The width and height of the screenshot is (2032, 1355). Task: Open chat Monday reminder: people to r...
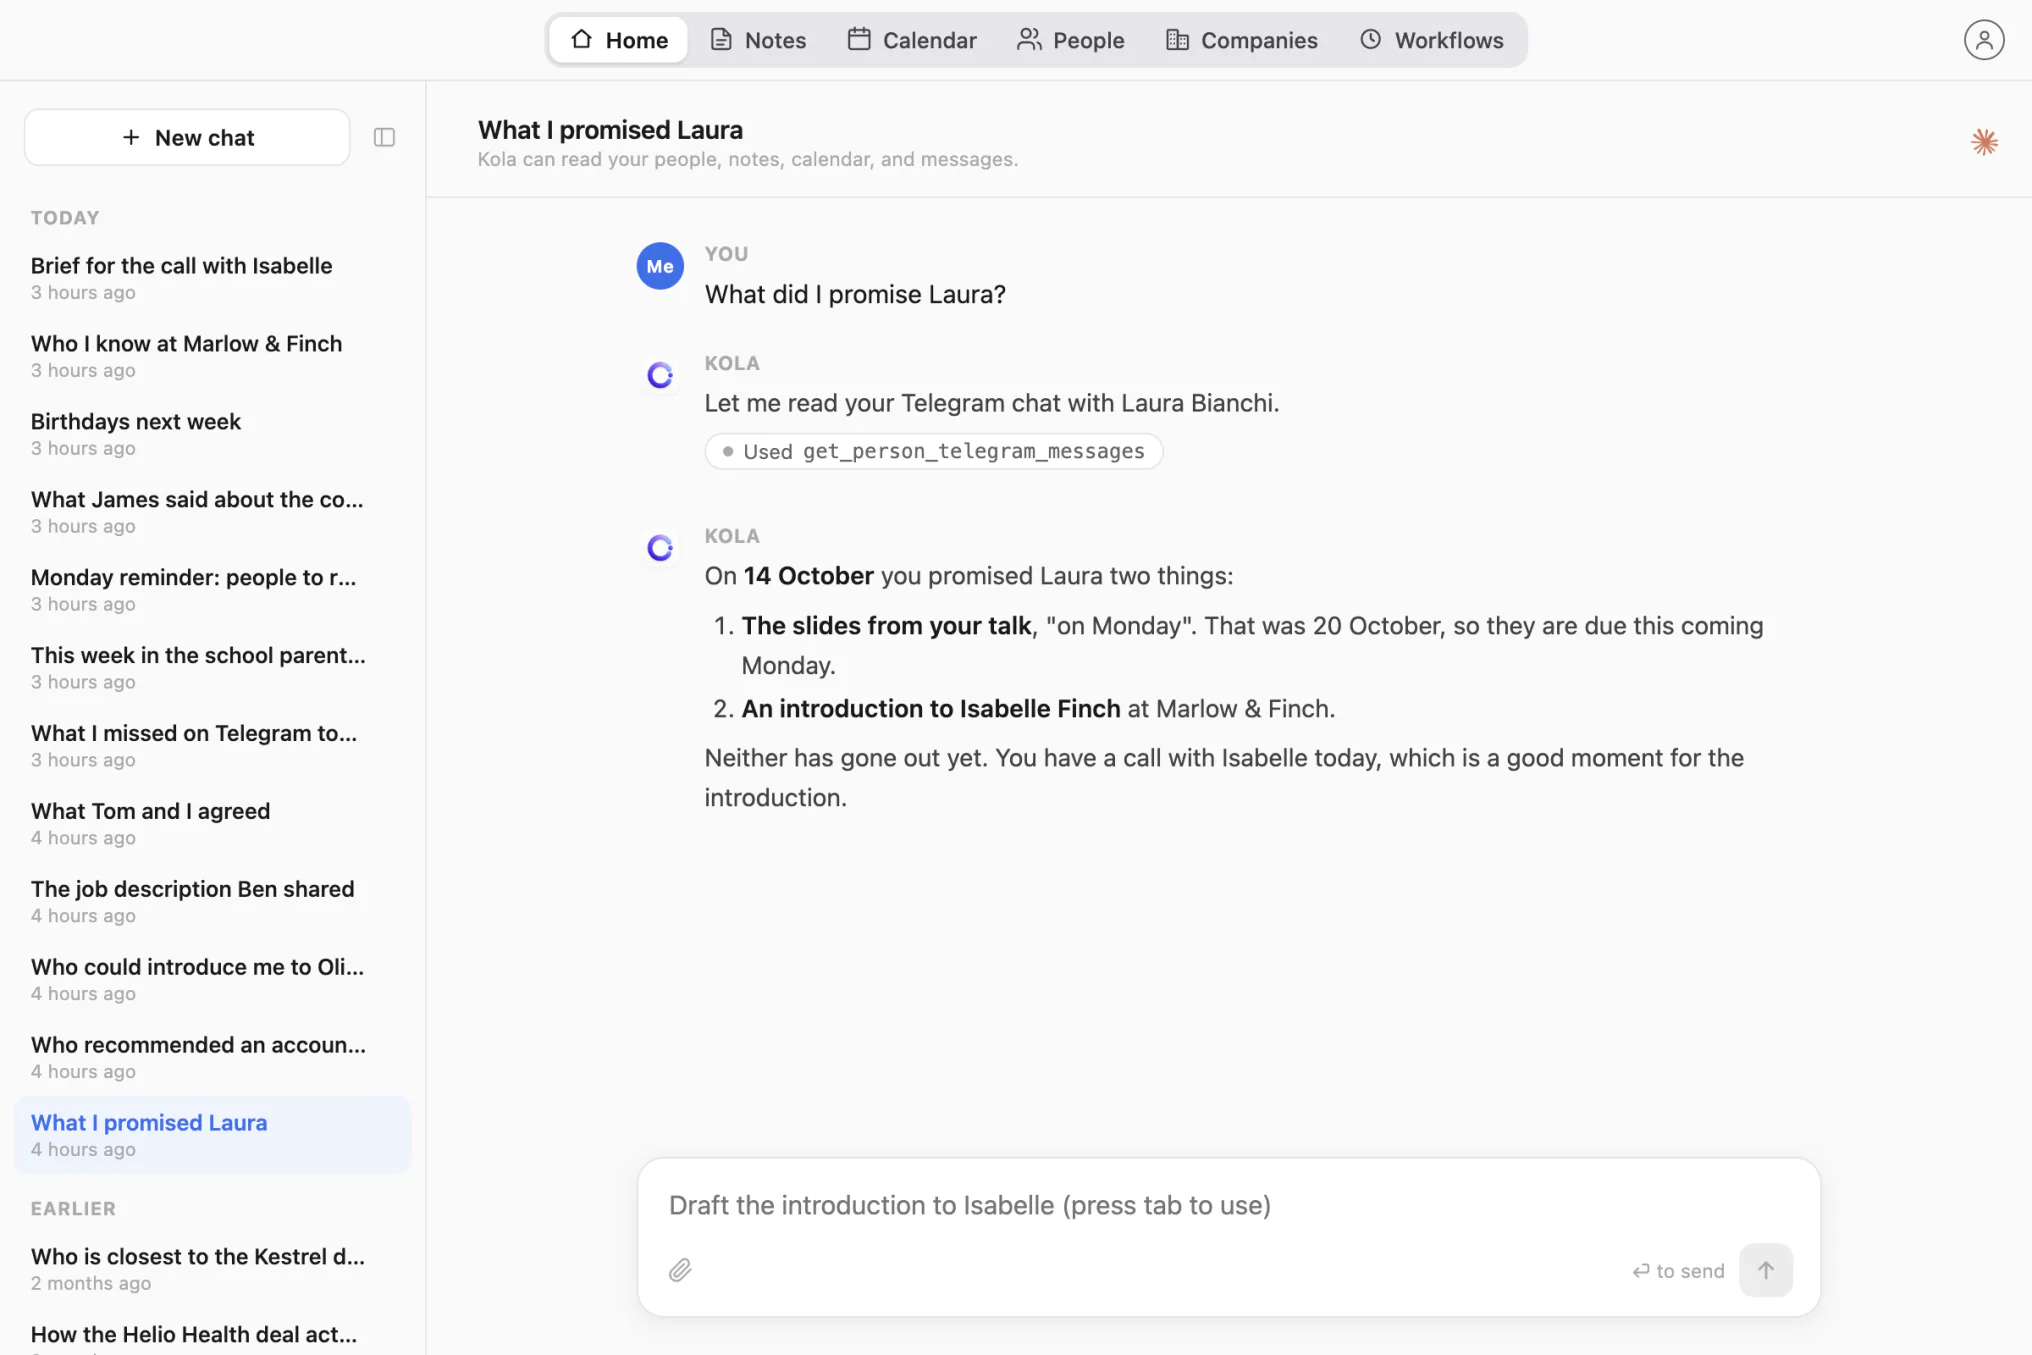pyautogui.click(x=212, y=590)
